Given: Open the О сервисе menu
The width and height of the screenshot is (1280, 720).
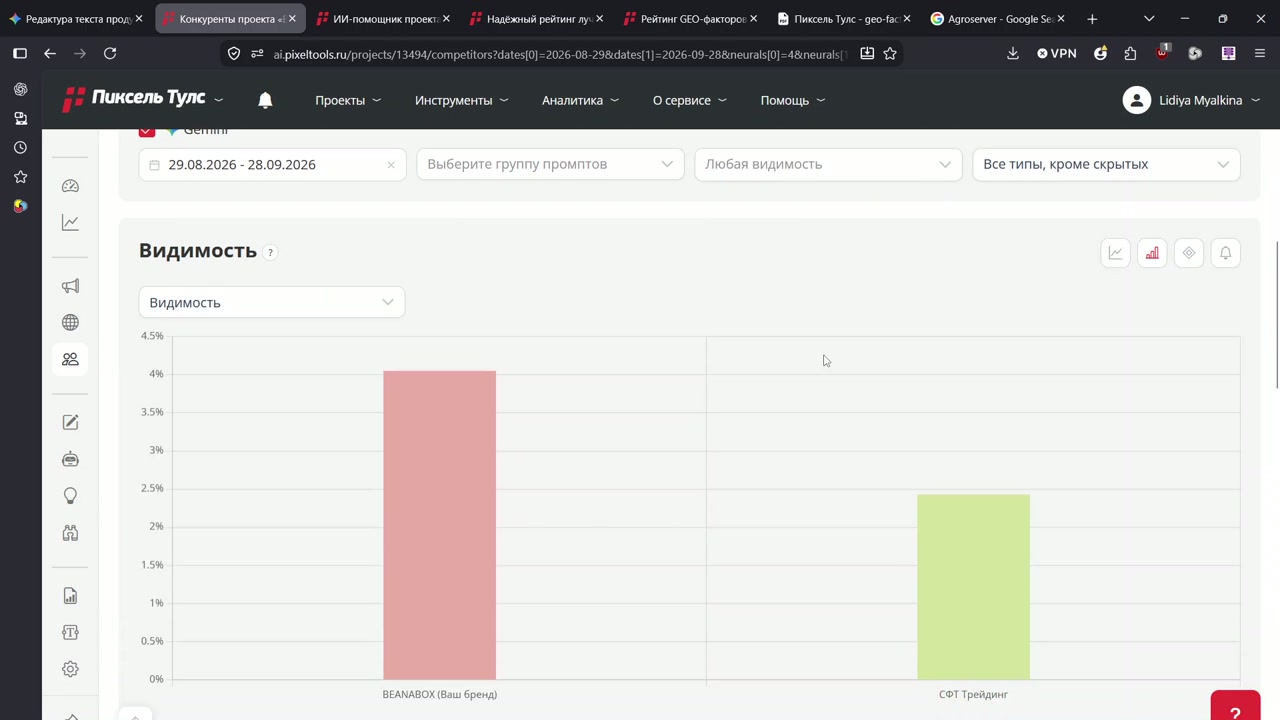Looking at the screenshot, I should coord(690,100).
